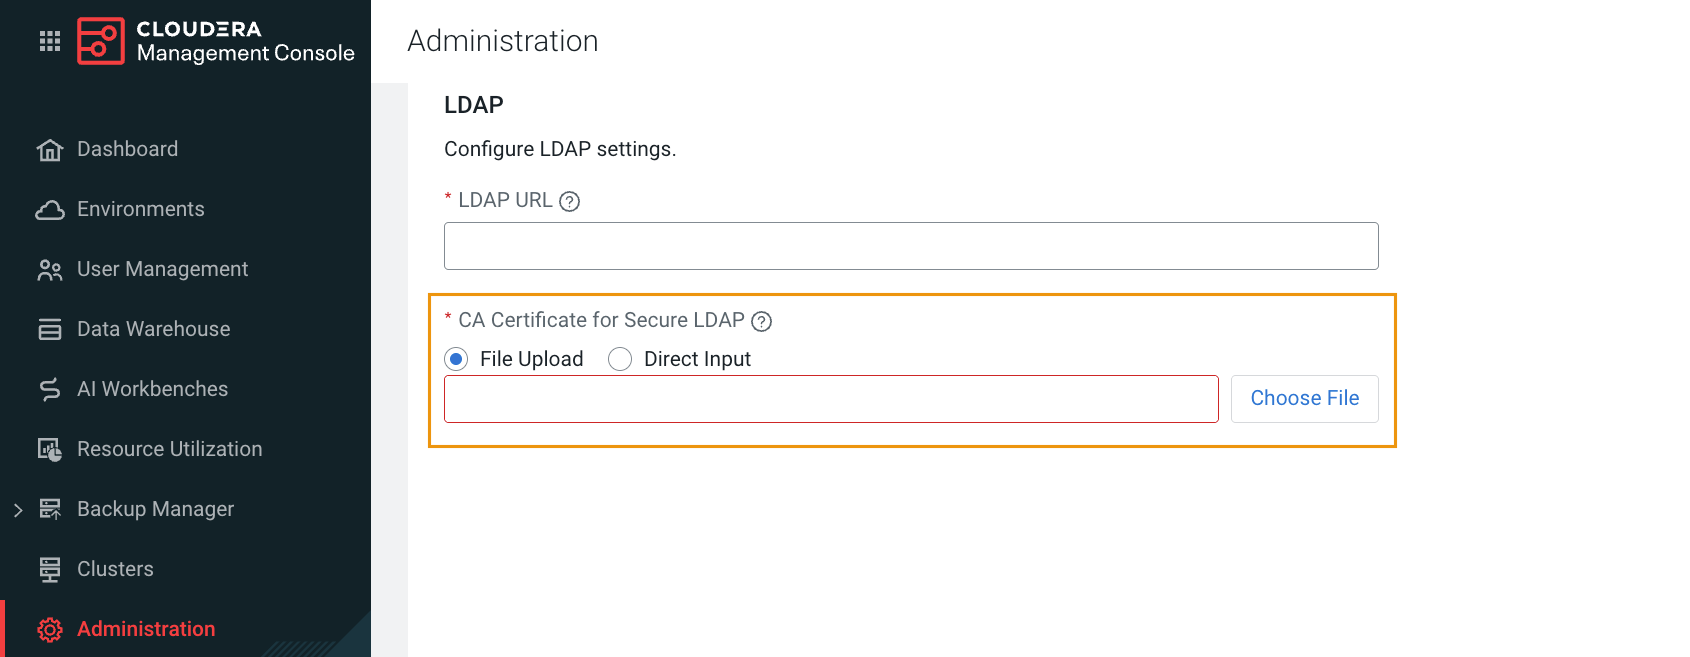
Task: Select the File Upload radio option
Action: click(456, 359)
